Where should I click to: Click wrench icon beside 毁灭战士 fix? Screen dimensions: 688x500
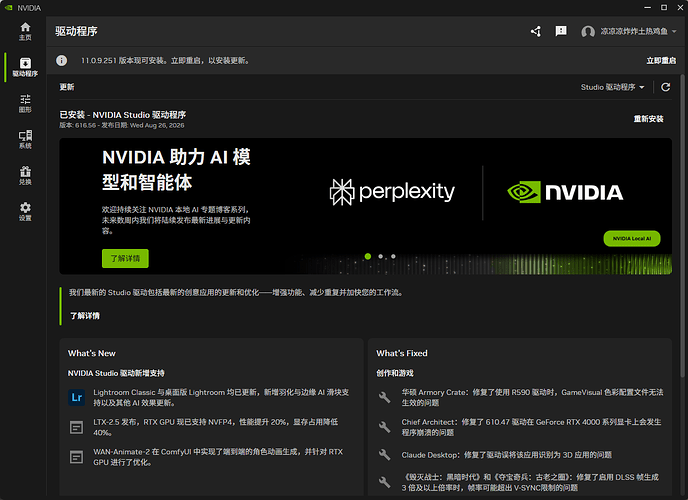pyautogui.click(x=384, y=482)
